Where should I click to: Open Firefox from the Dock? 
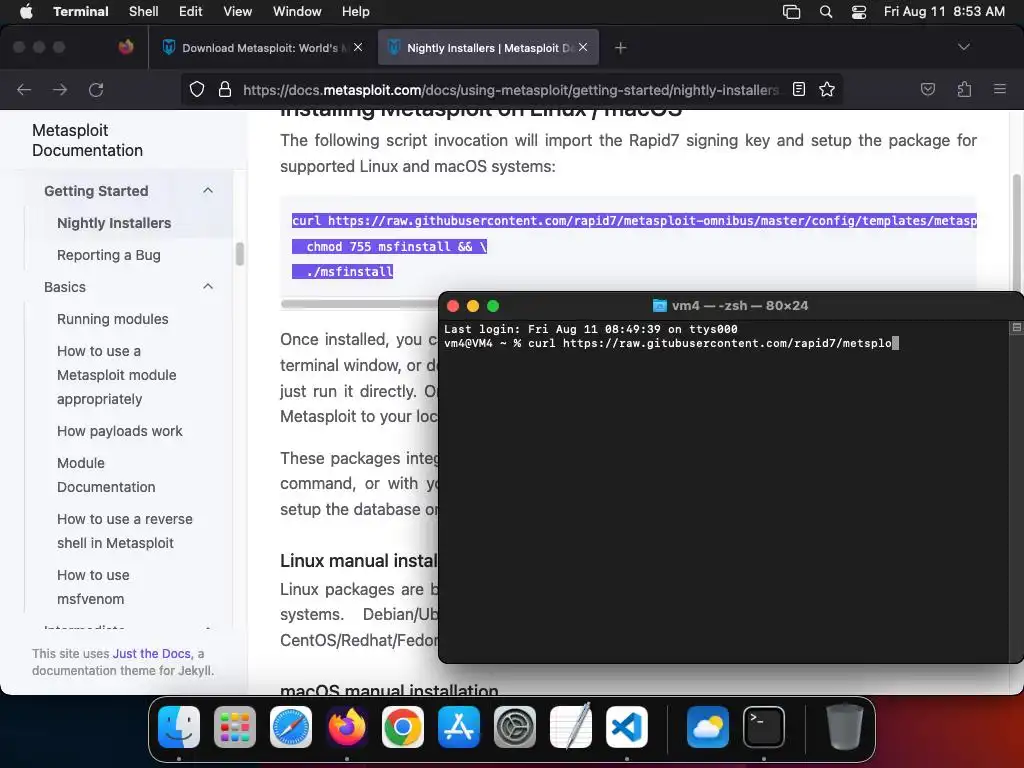[x=347, y=727]
